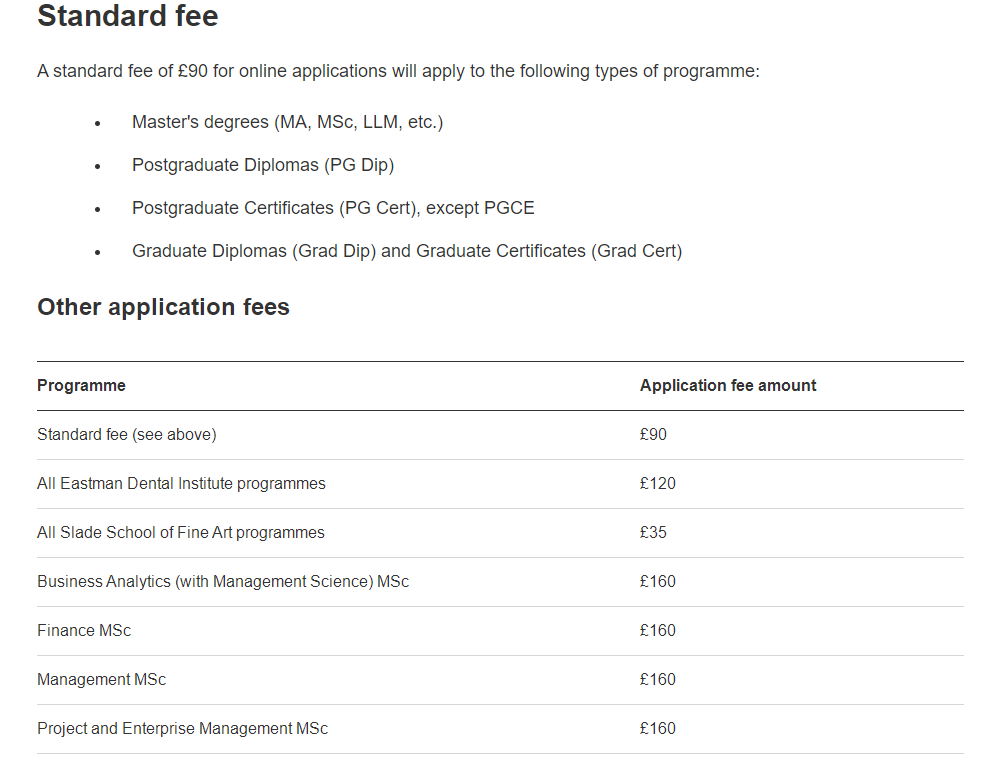The image size is (984, 761).
Task: Click Graduate Diplomas and Graduate Certificates item
Action: [x=407, y=251]
